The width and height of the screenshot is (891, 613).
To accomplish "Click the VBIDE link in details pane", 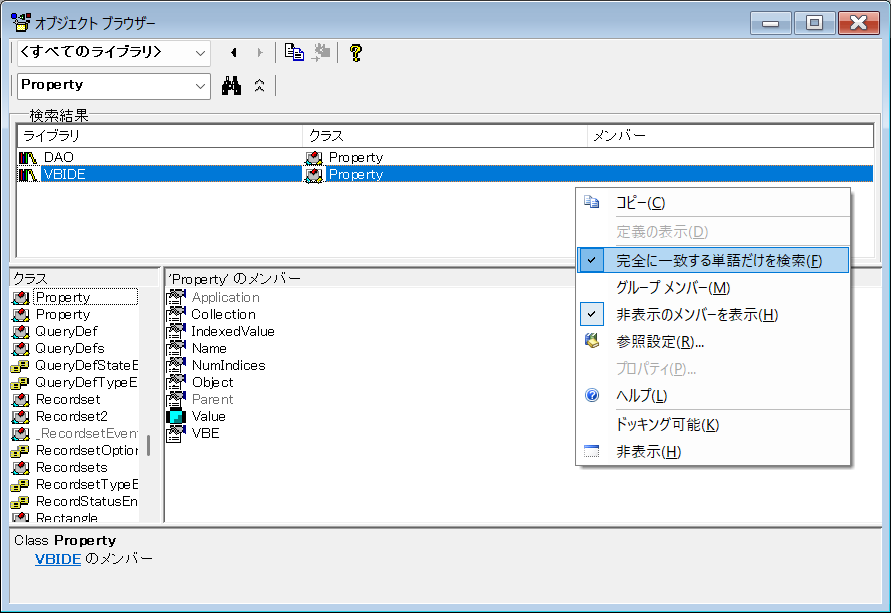I will [x=57, y=558].
